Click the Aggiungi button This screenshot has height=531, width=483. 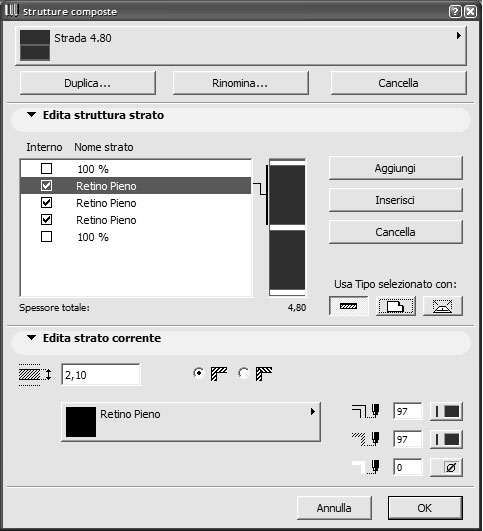[x=396, y=168]
